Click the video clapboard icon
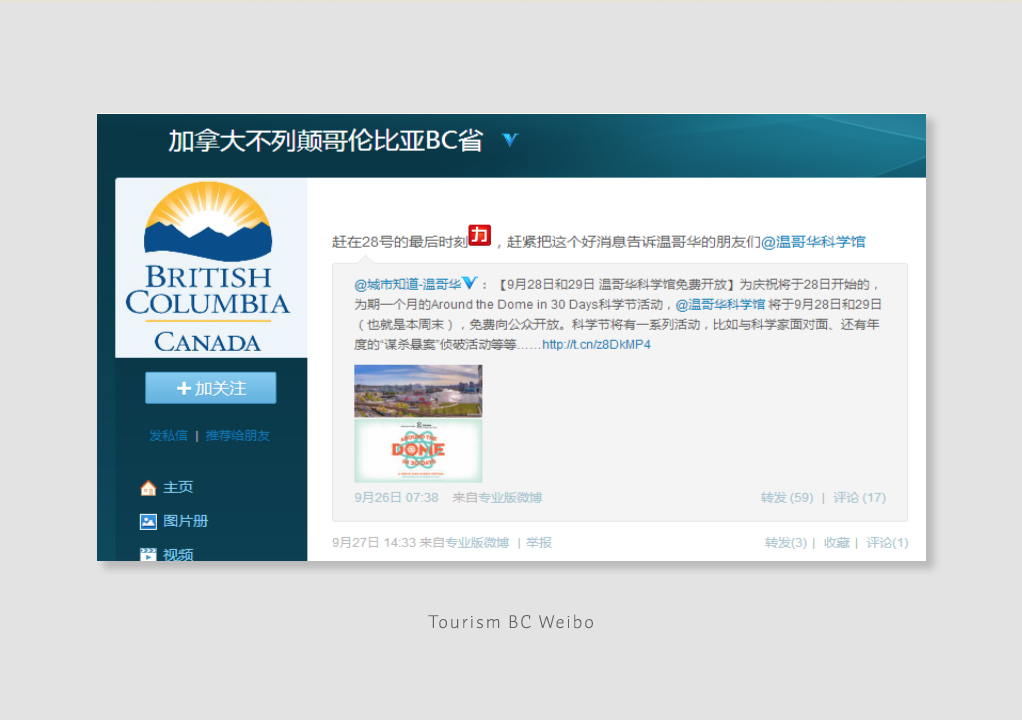Screen dimensions: 1022x720 click(148, 554)
